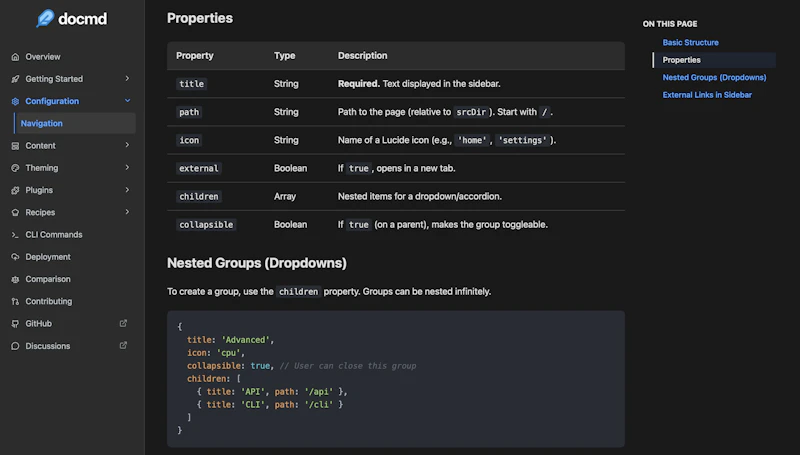Click the external link icon beside GitHub

point(123,323)
